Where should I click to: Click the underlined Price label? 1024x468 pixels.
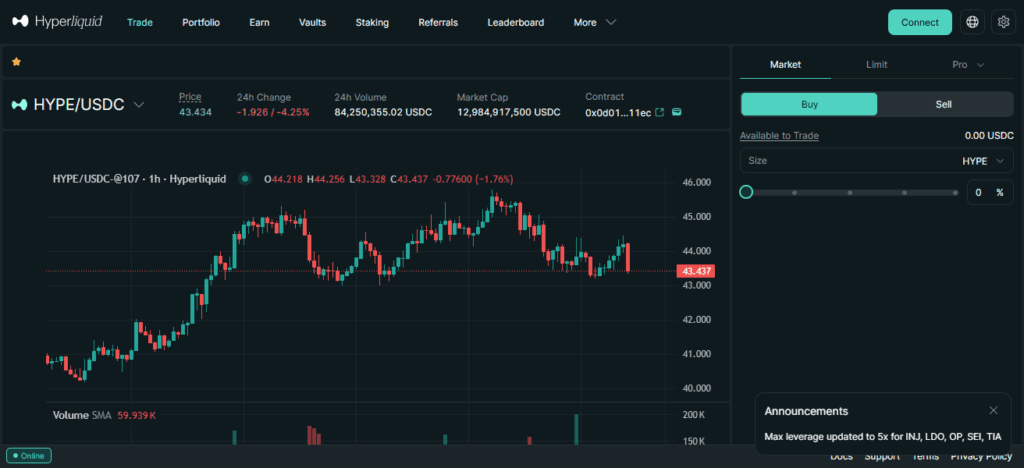(190, 97)
